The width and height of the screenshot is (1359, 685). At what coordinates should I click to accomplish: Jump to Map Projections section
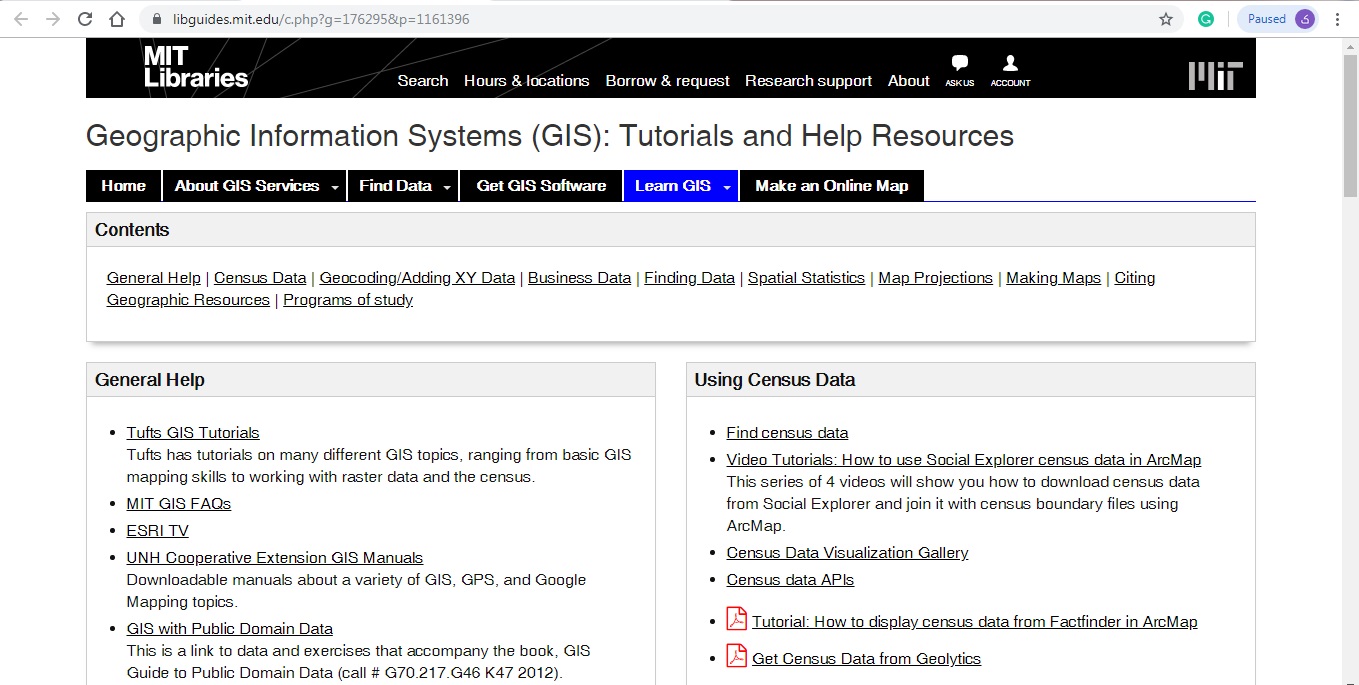[x=936, y=278]
